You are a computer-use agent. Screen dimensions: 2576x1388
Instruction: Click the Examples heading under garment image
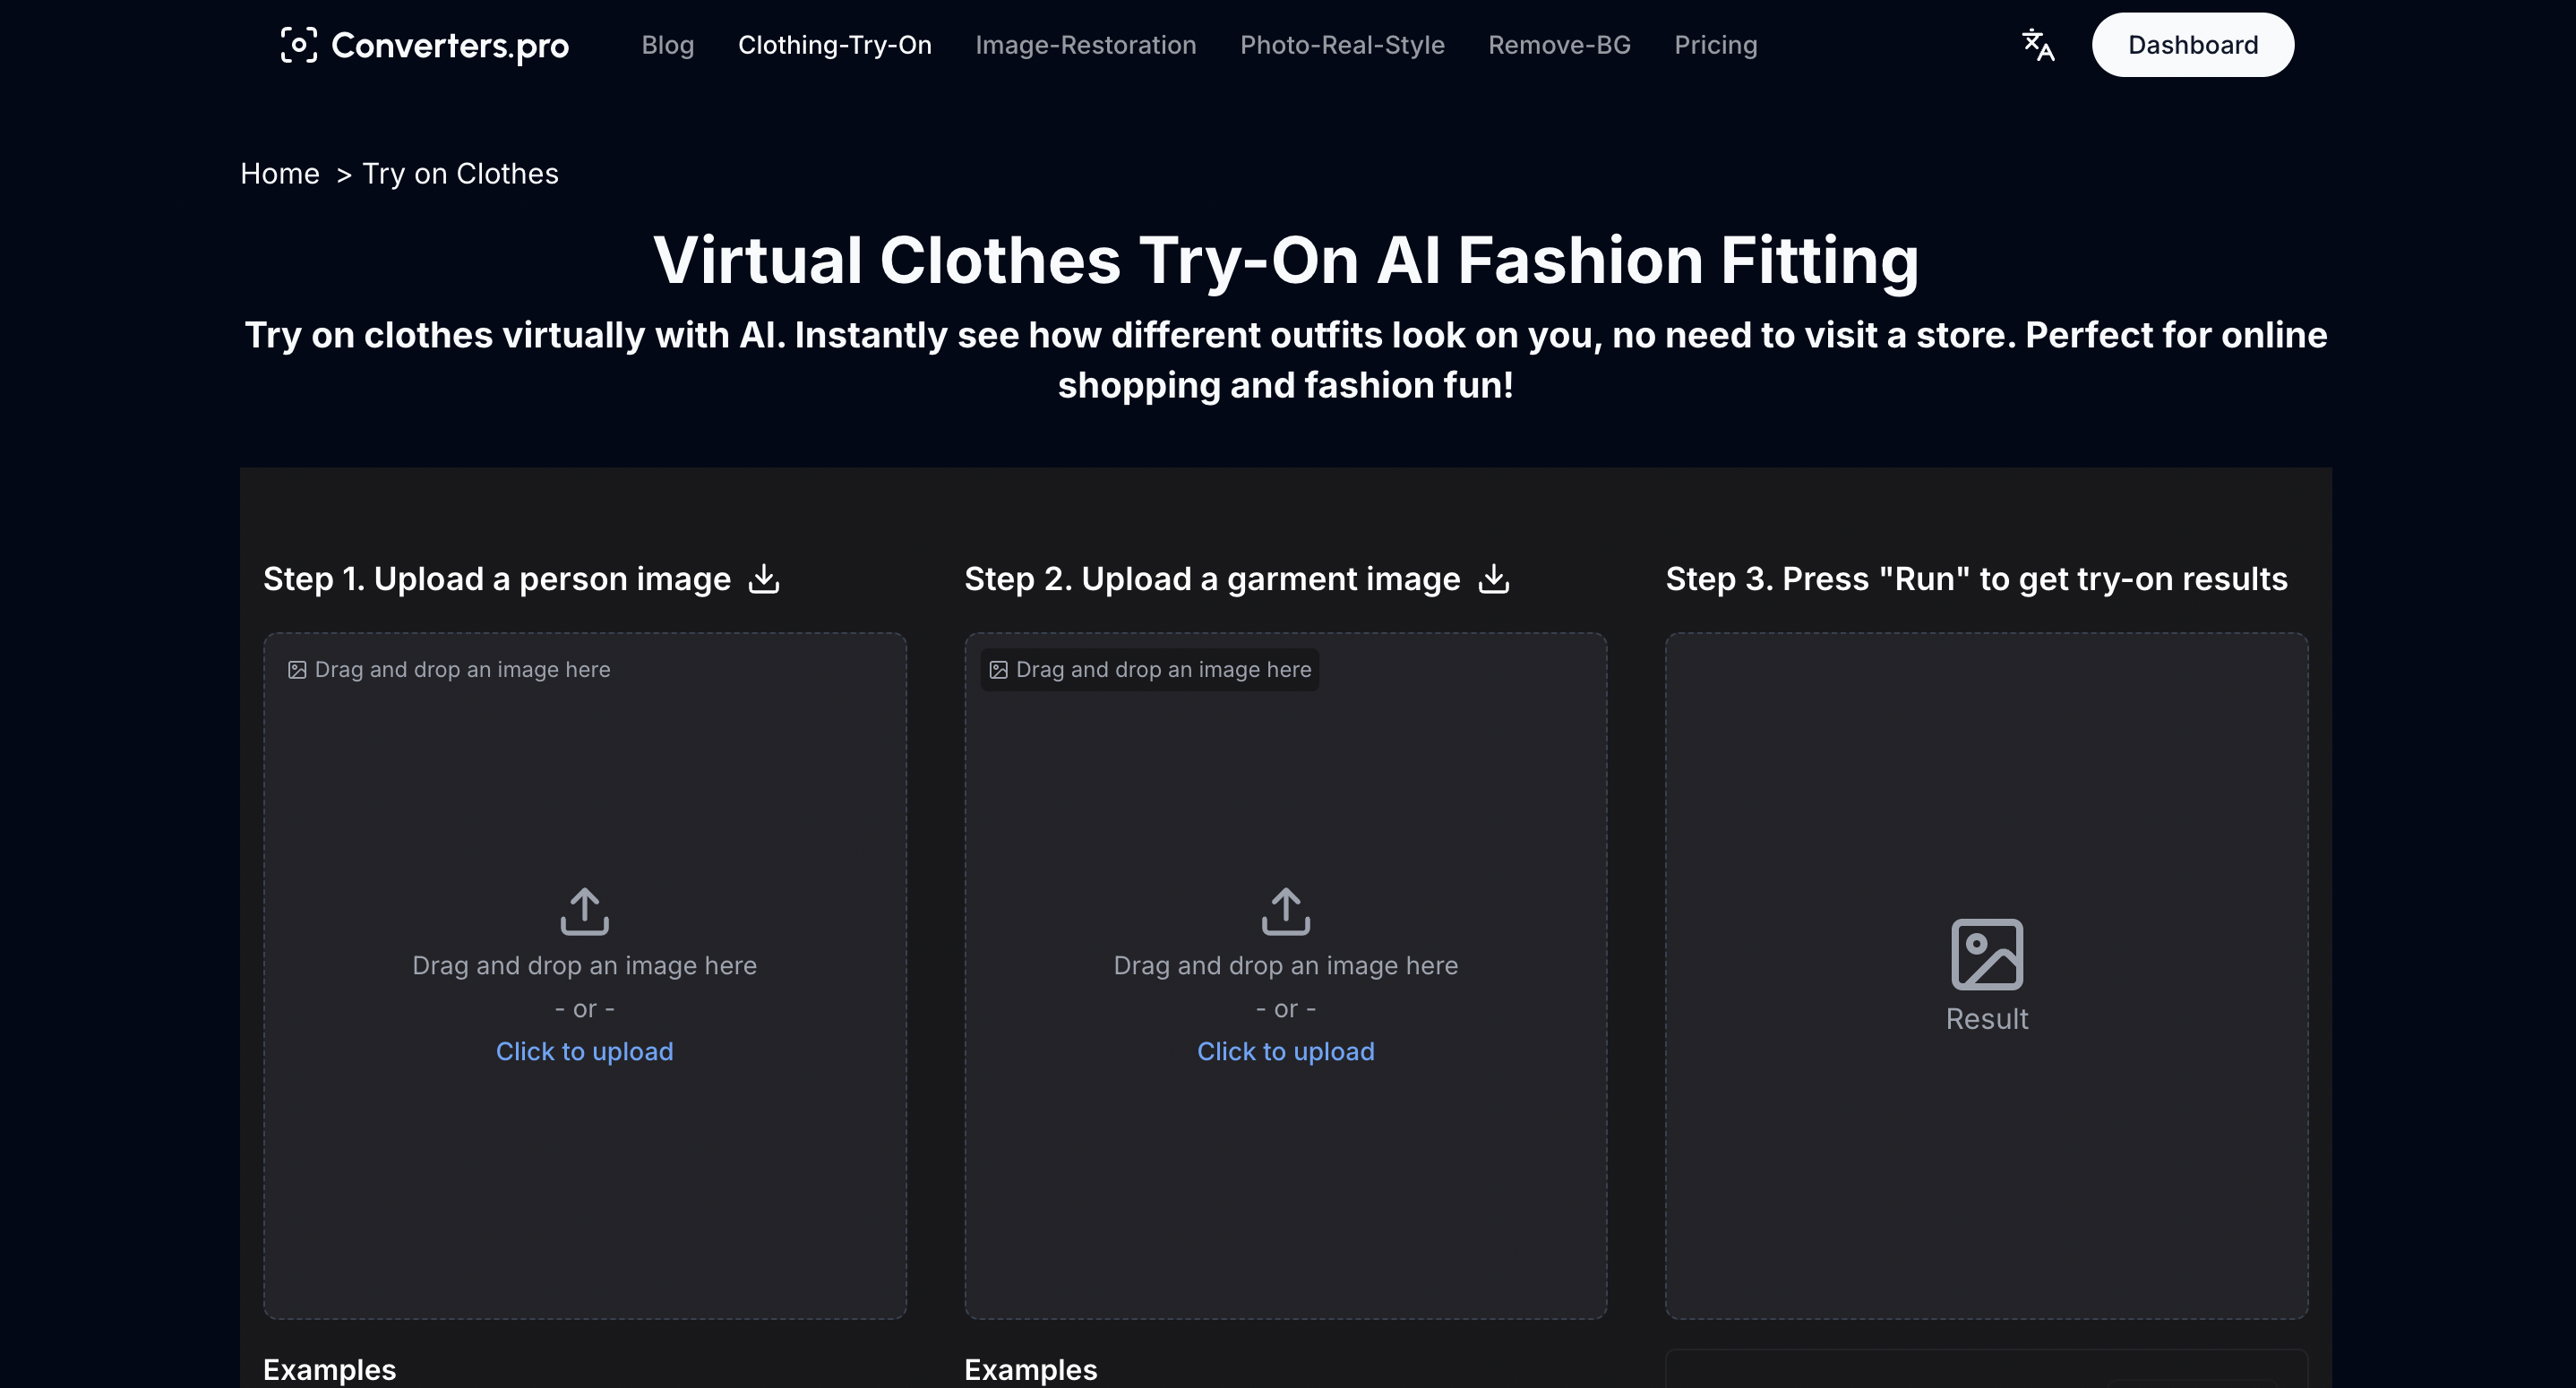(x=1031, y=1370)
